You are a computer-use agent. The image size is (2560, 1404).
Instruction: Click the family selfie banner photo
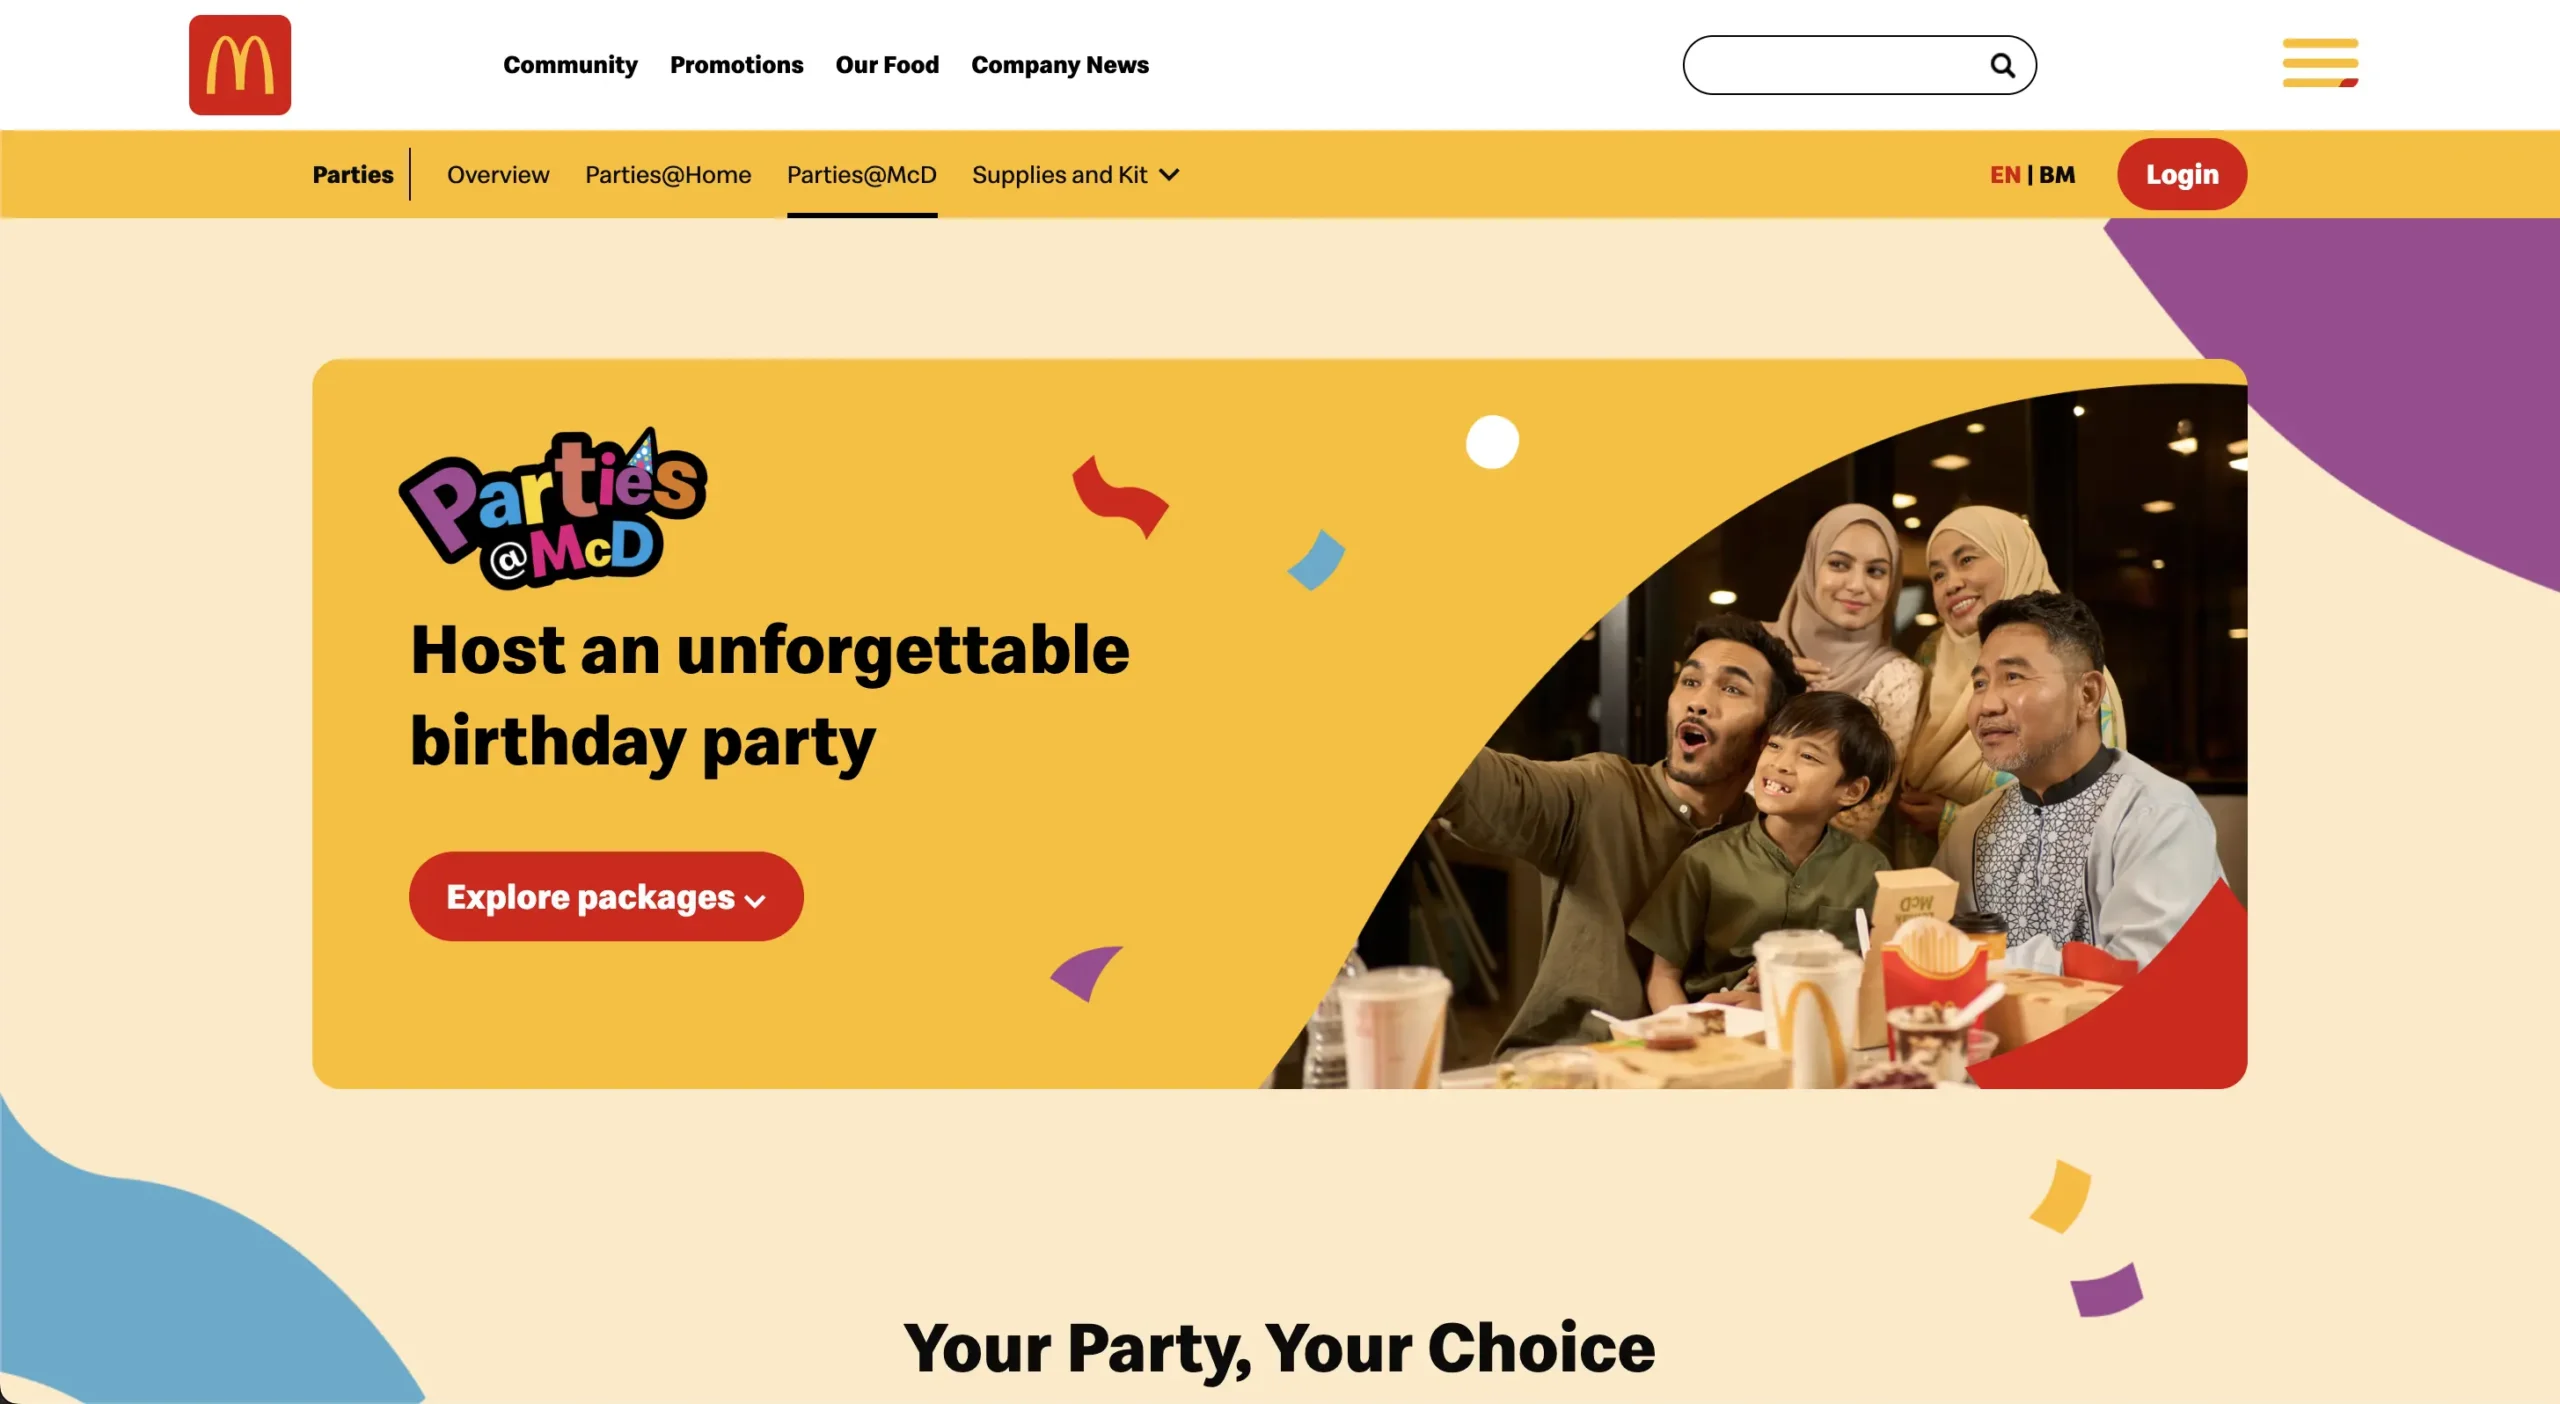pyautogui.click(x=1800, y=760)
